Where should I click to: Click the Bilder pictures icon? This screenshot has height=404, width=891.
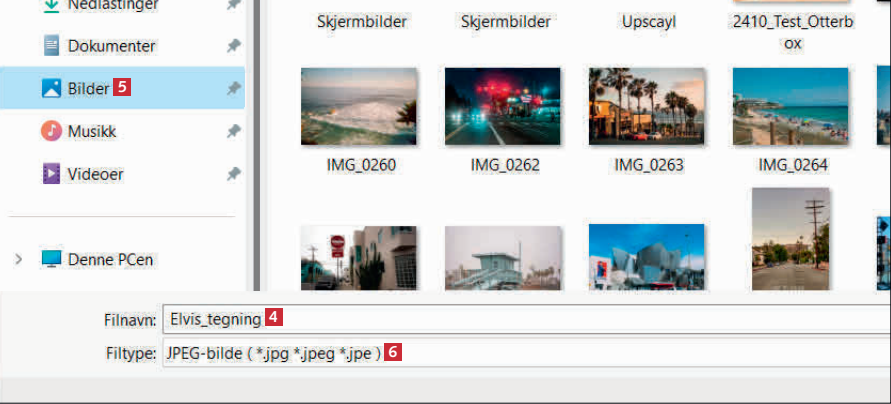click(x=51, y=88)
